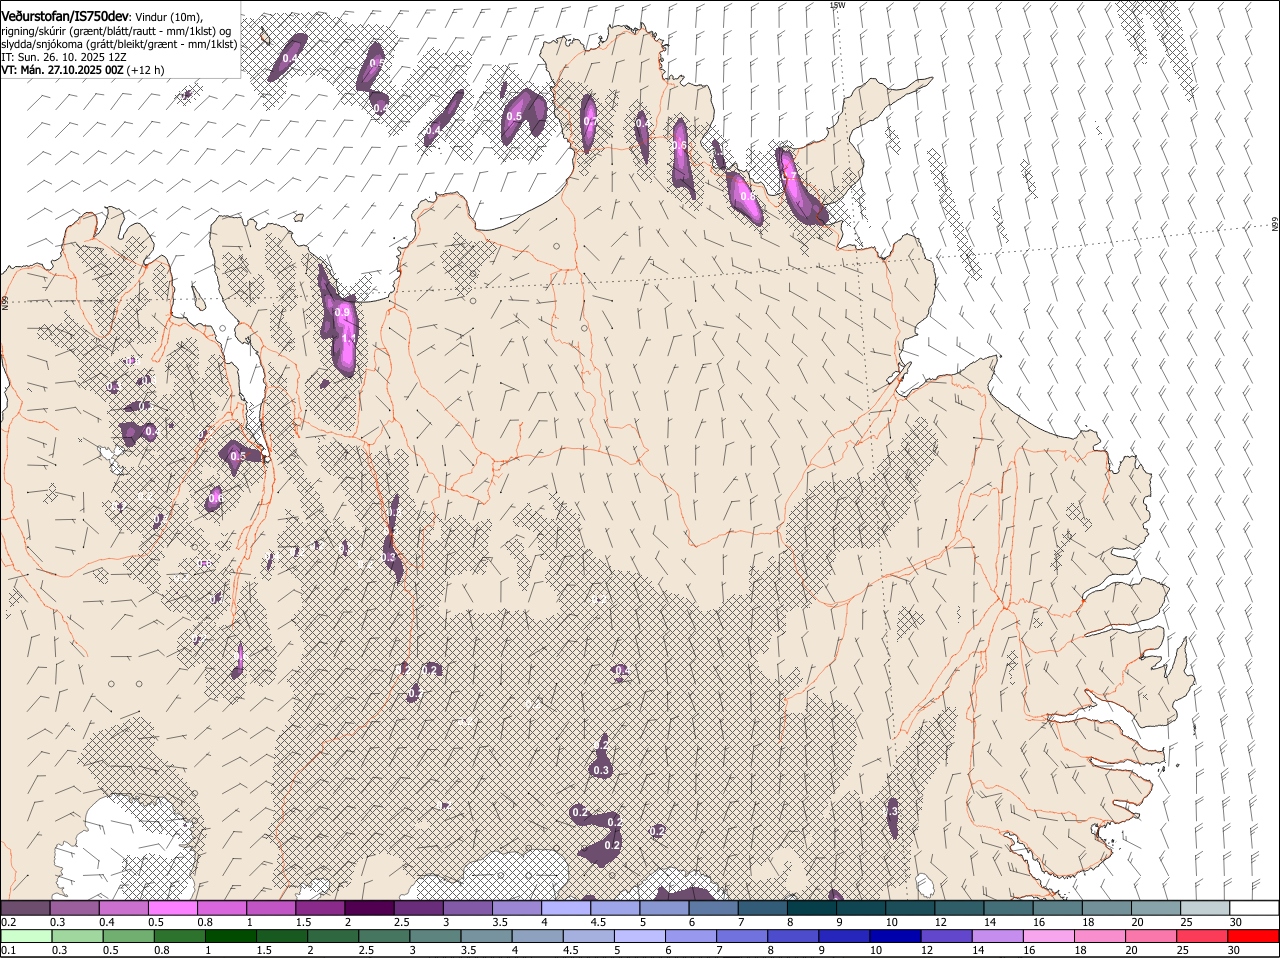Select the lower legend swatch between 0.3 and 0.5
Screen dimensions: 1280x958
(80, 936)
